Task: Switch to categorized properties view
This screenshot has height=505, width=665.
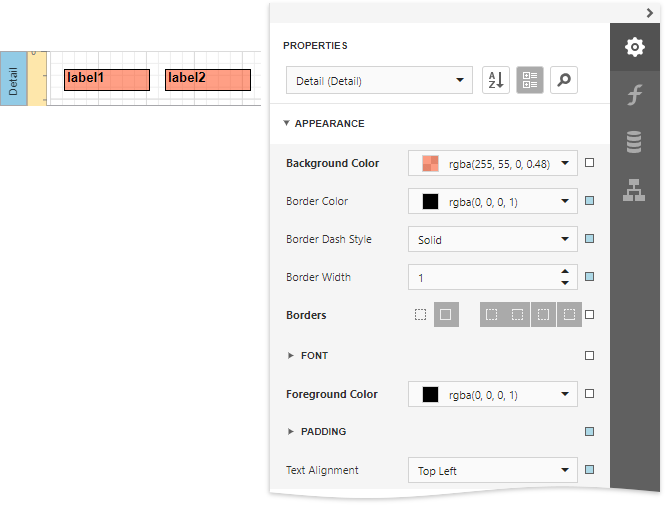Action: point(530,81)
